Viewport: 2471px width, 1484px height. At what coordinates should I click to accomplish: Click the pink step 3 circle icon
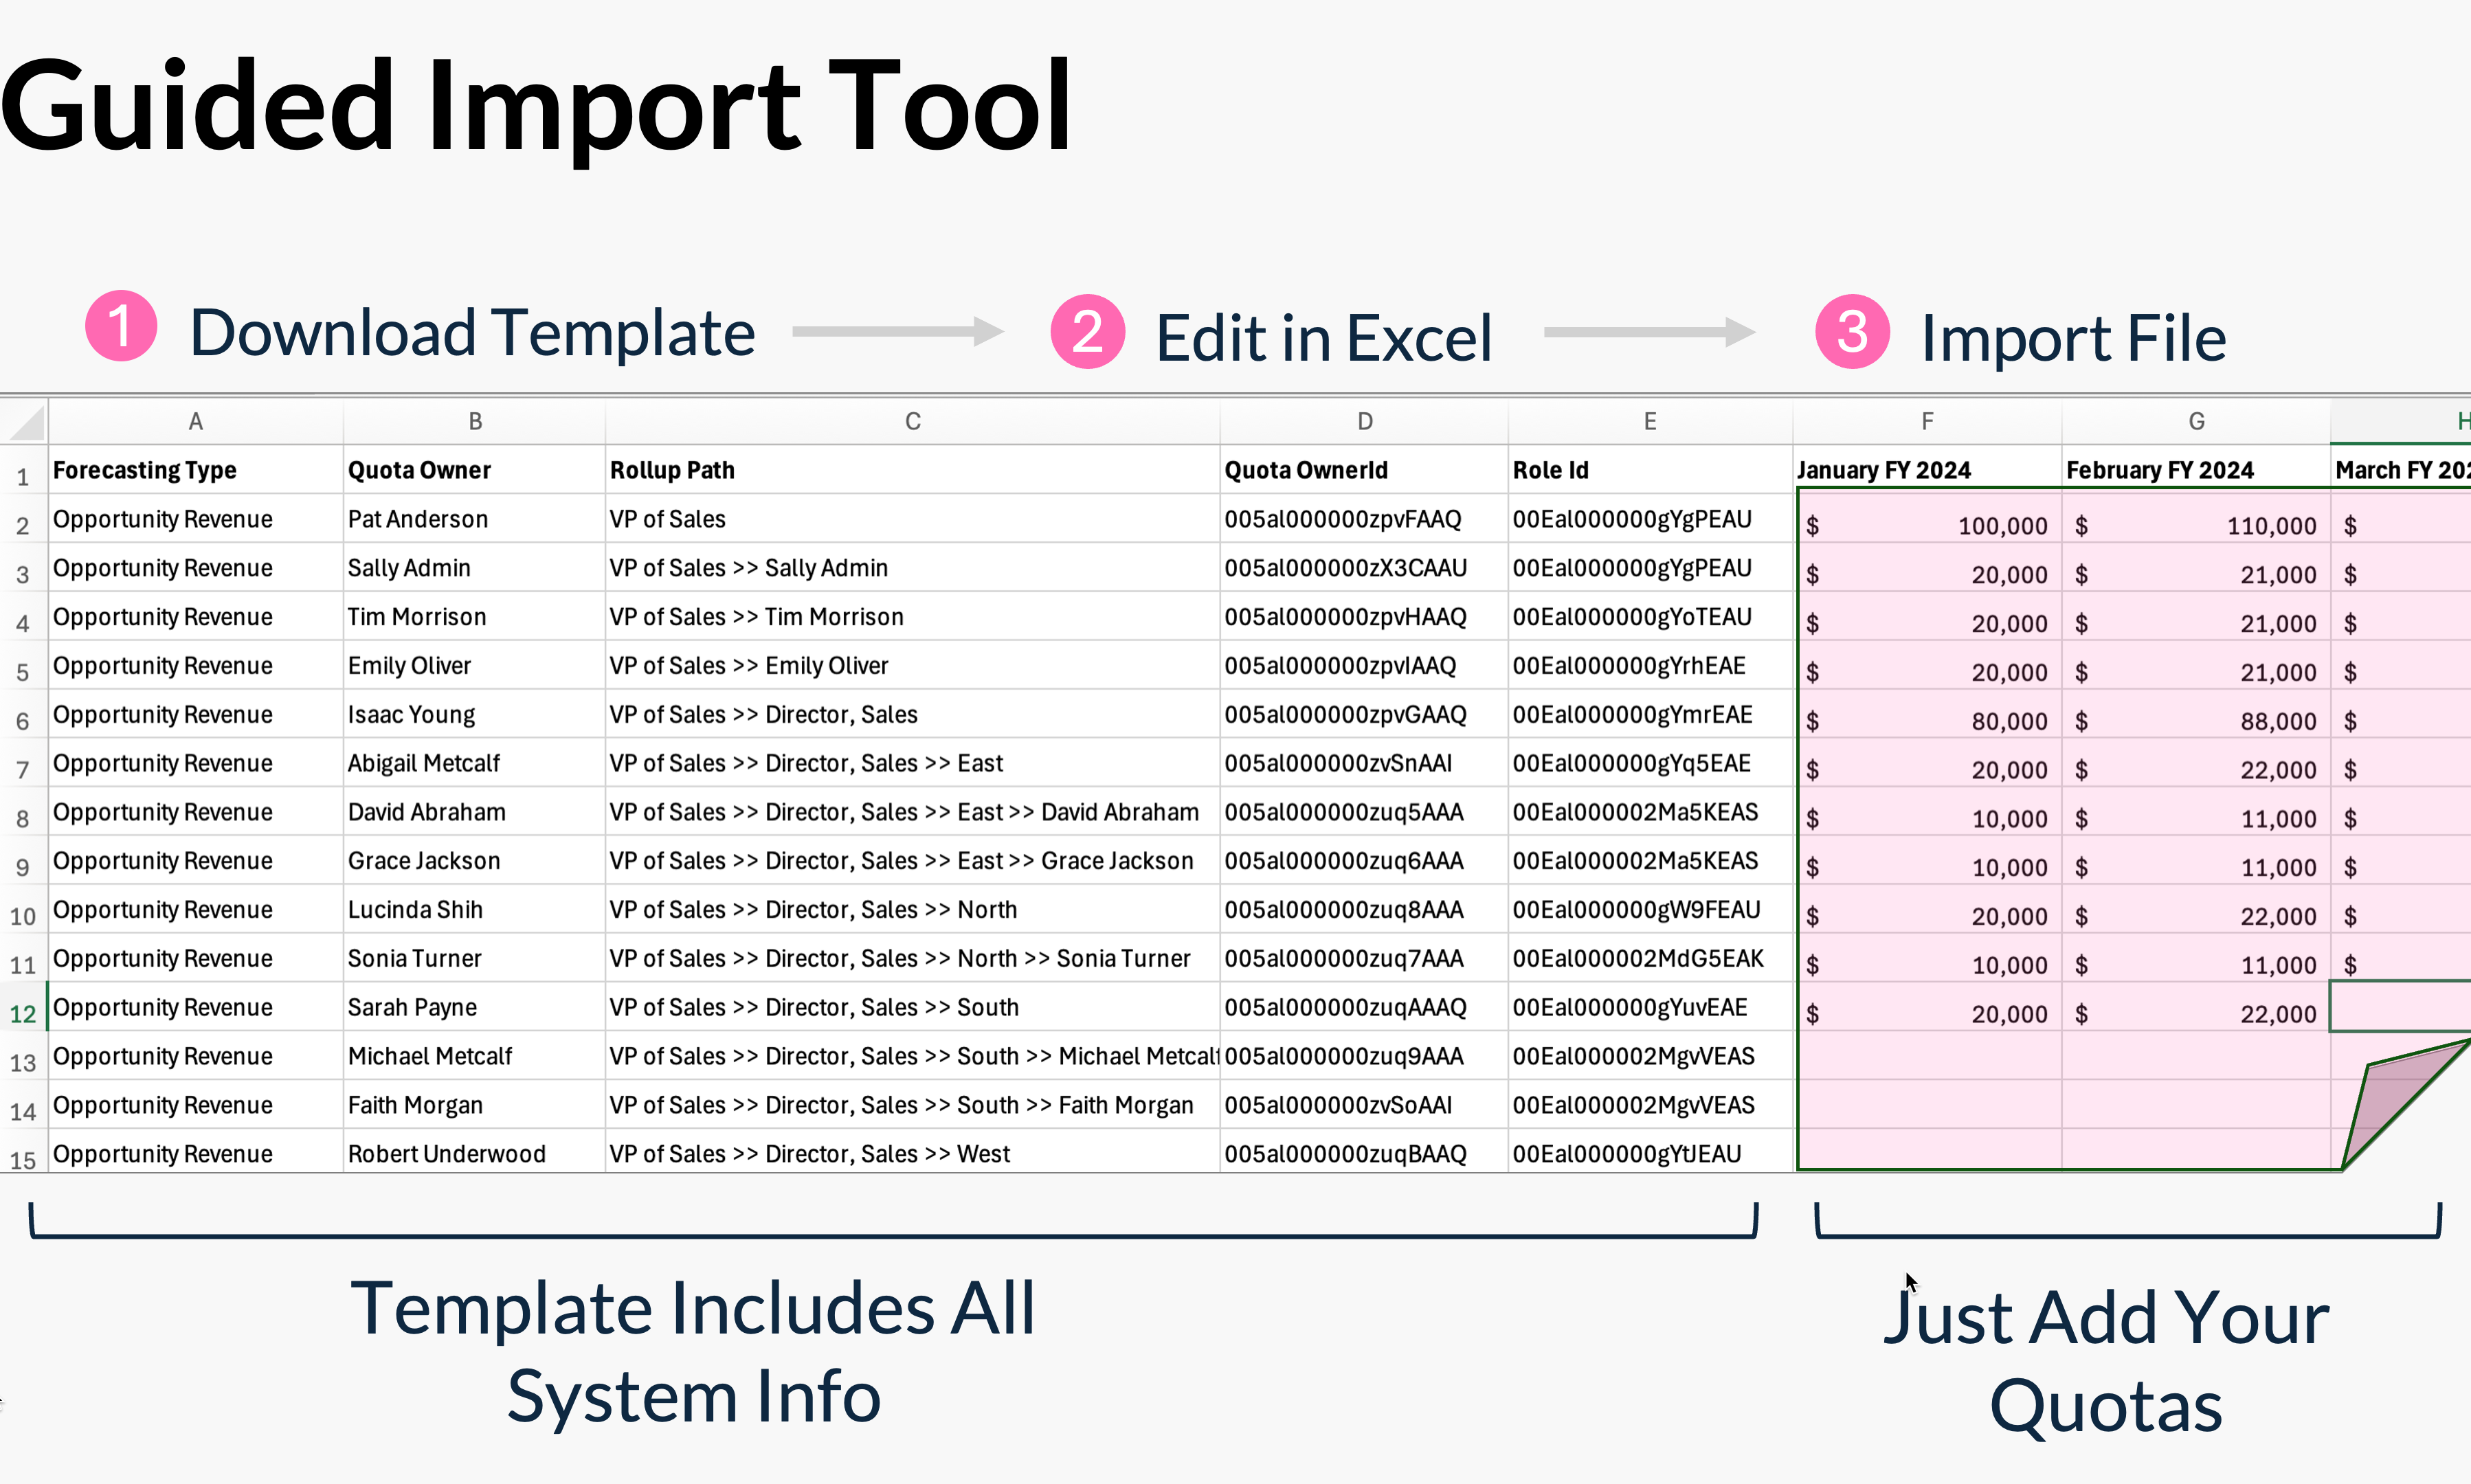(x=1852, y=332)
